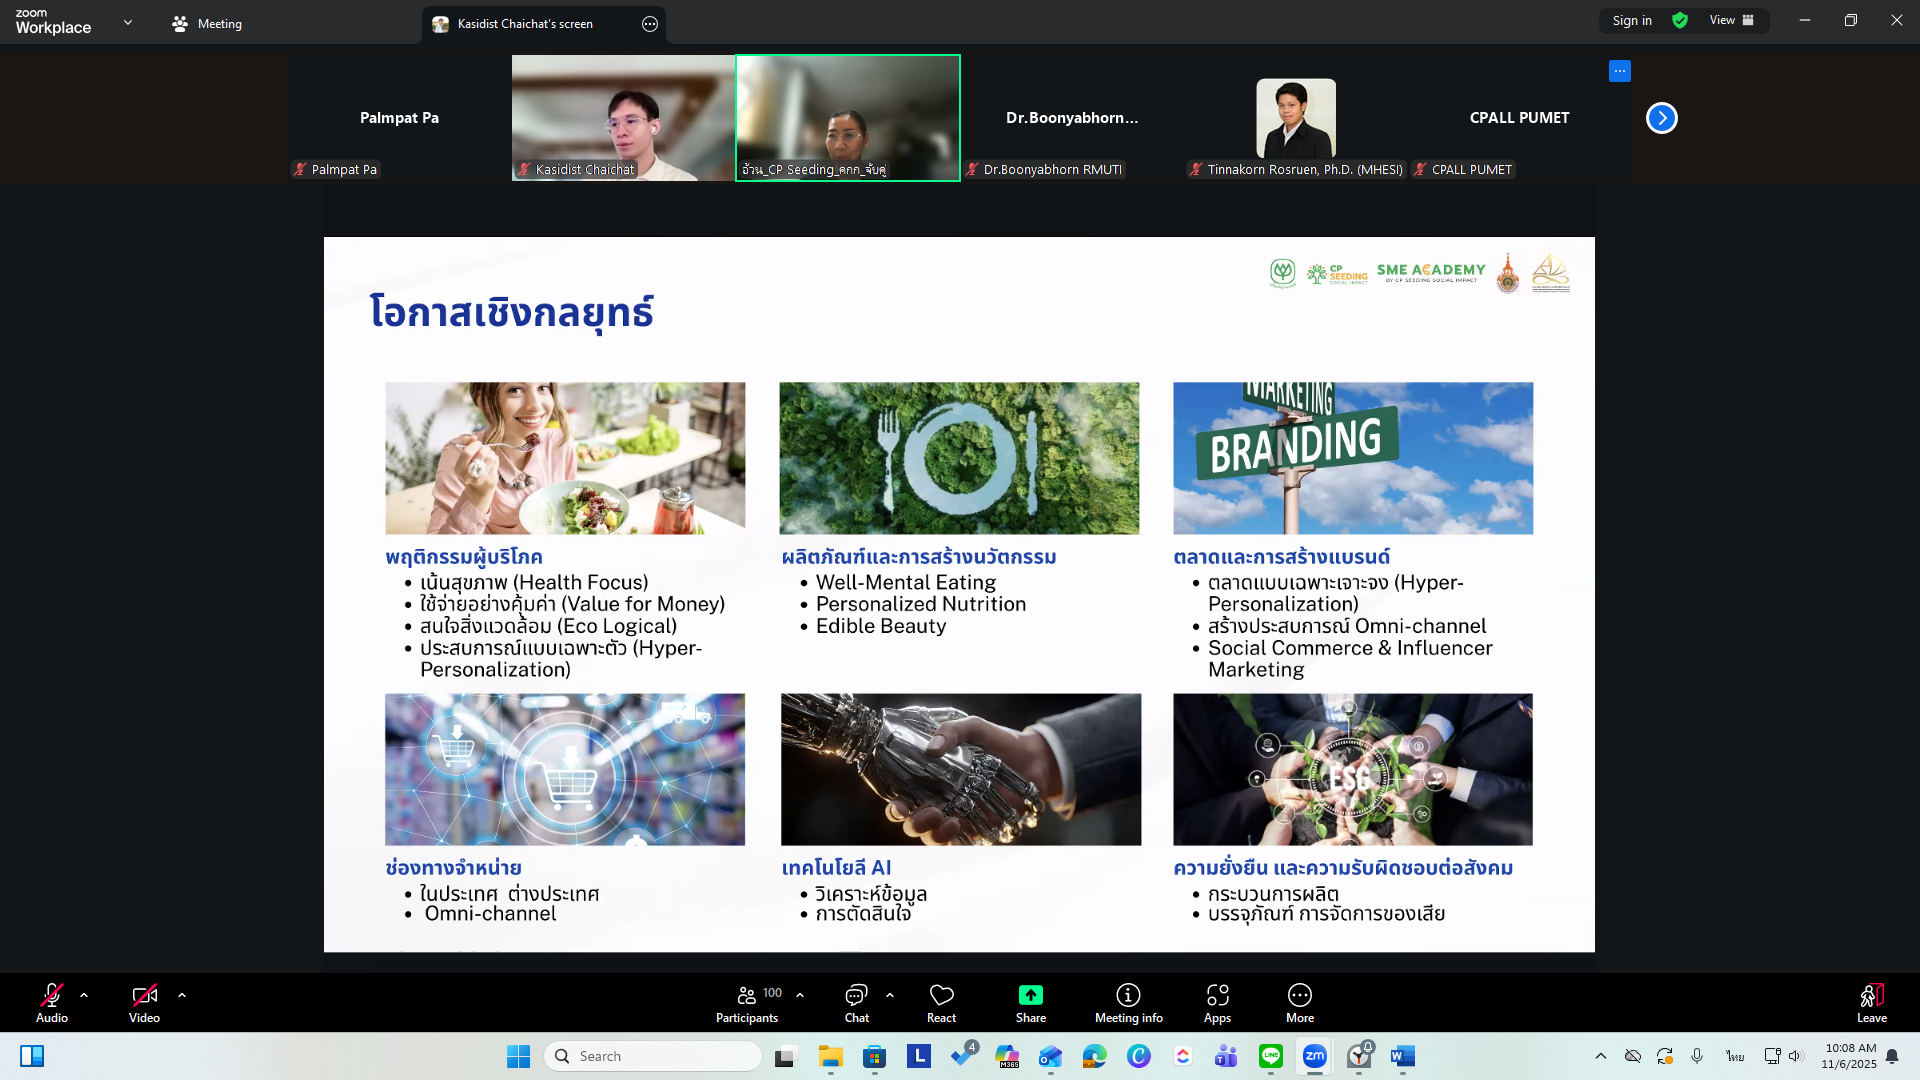The height and width of the screenshot is (1080, 1920).
Task: Open the Chat panel
Action: point(856,996)
